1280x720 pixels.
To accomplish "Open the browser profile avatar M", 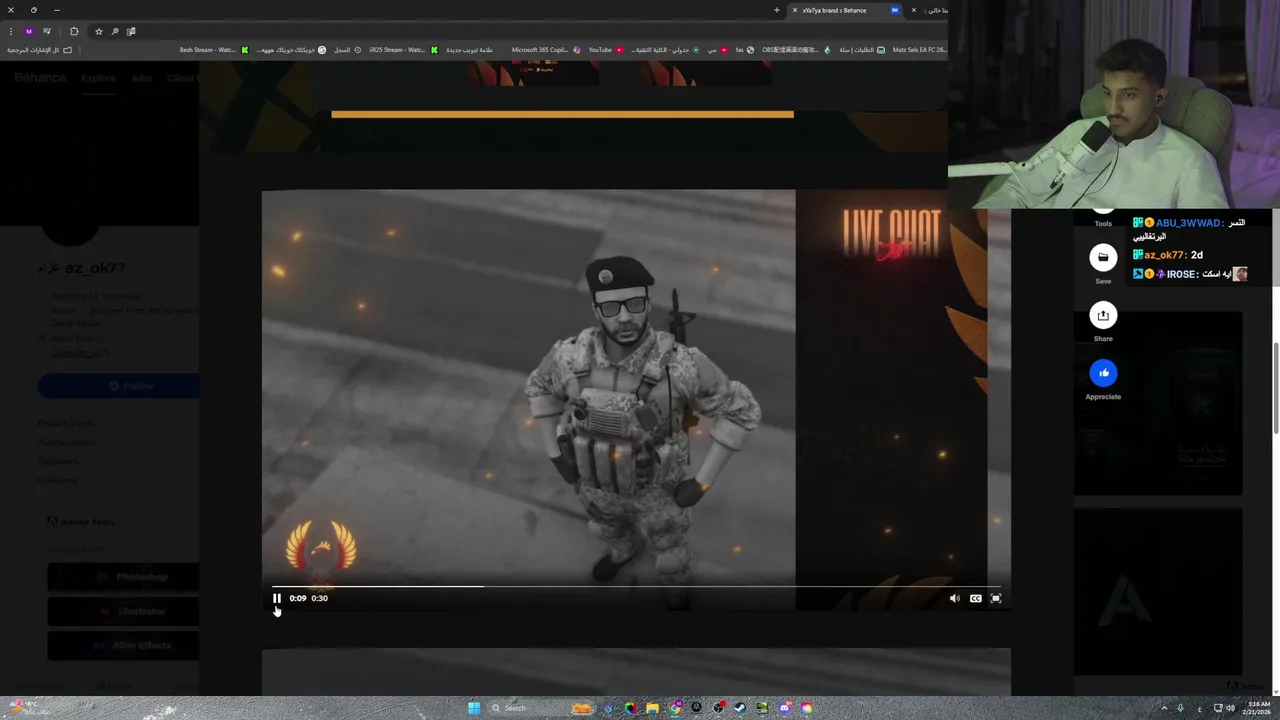I will click(x=29, y=31).
